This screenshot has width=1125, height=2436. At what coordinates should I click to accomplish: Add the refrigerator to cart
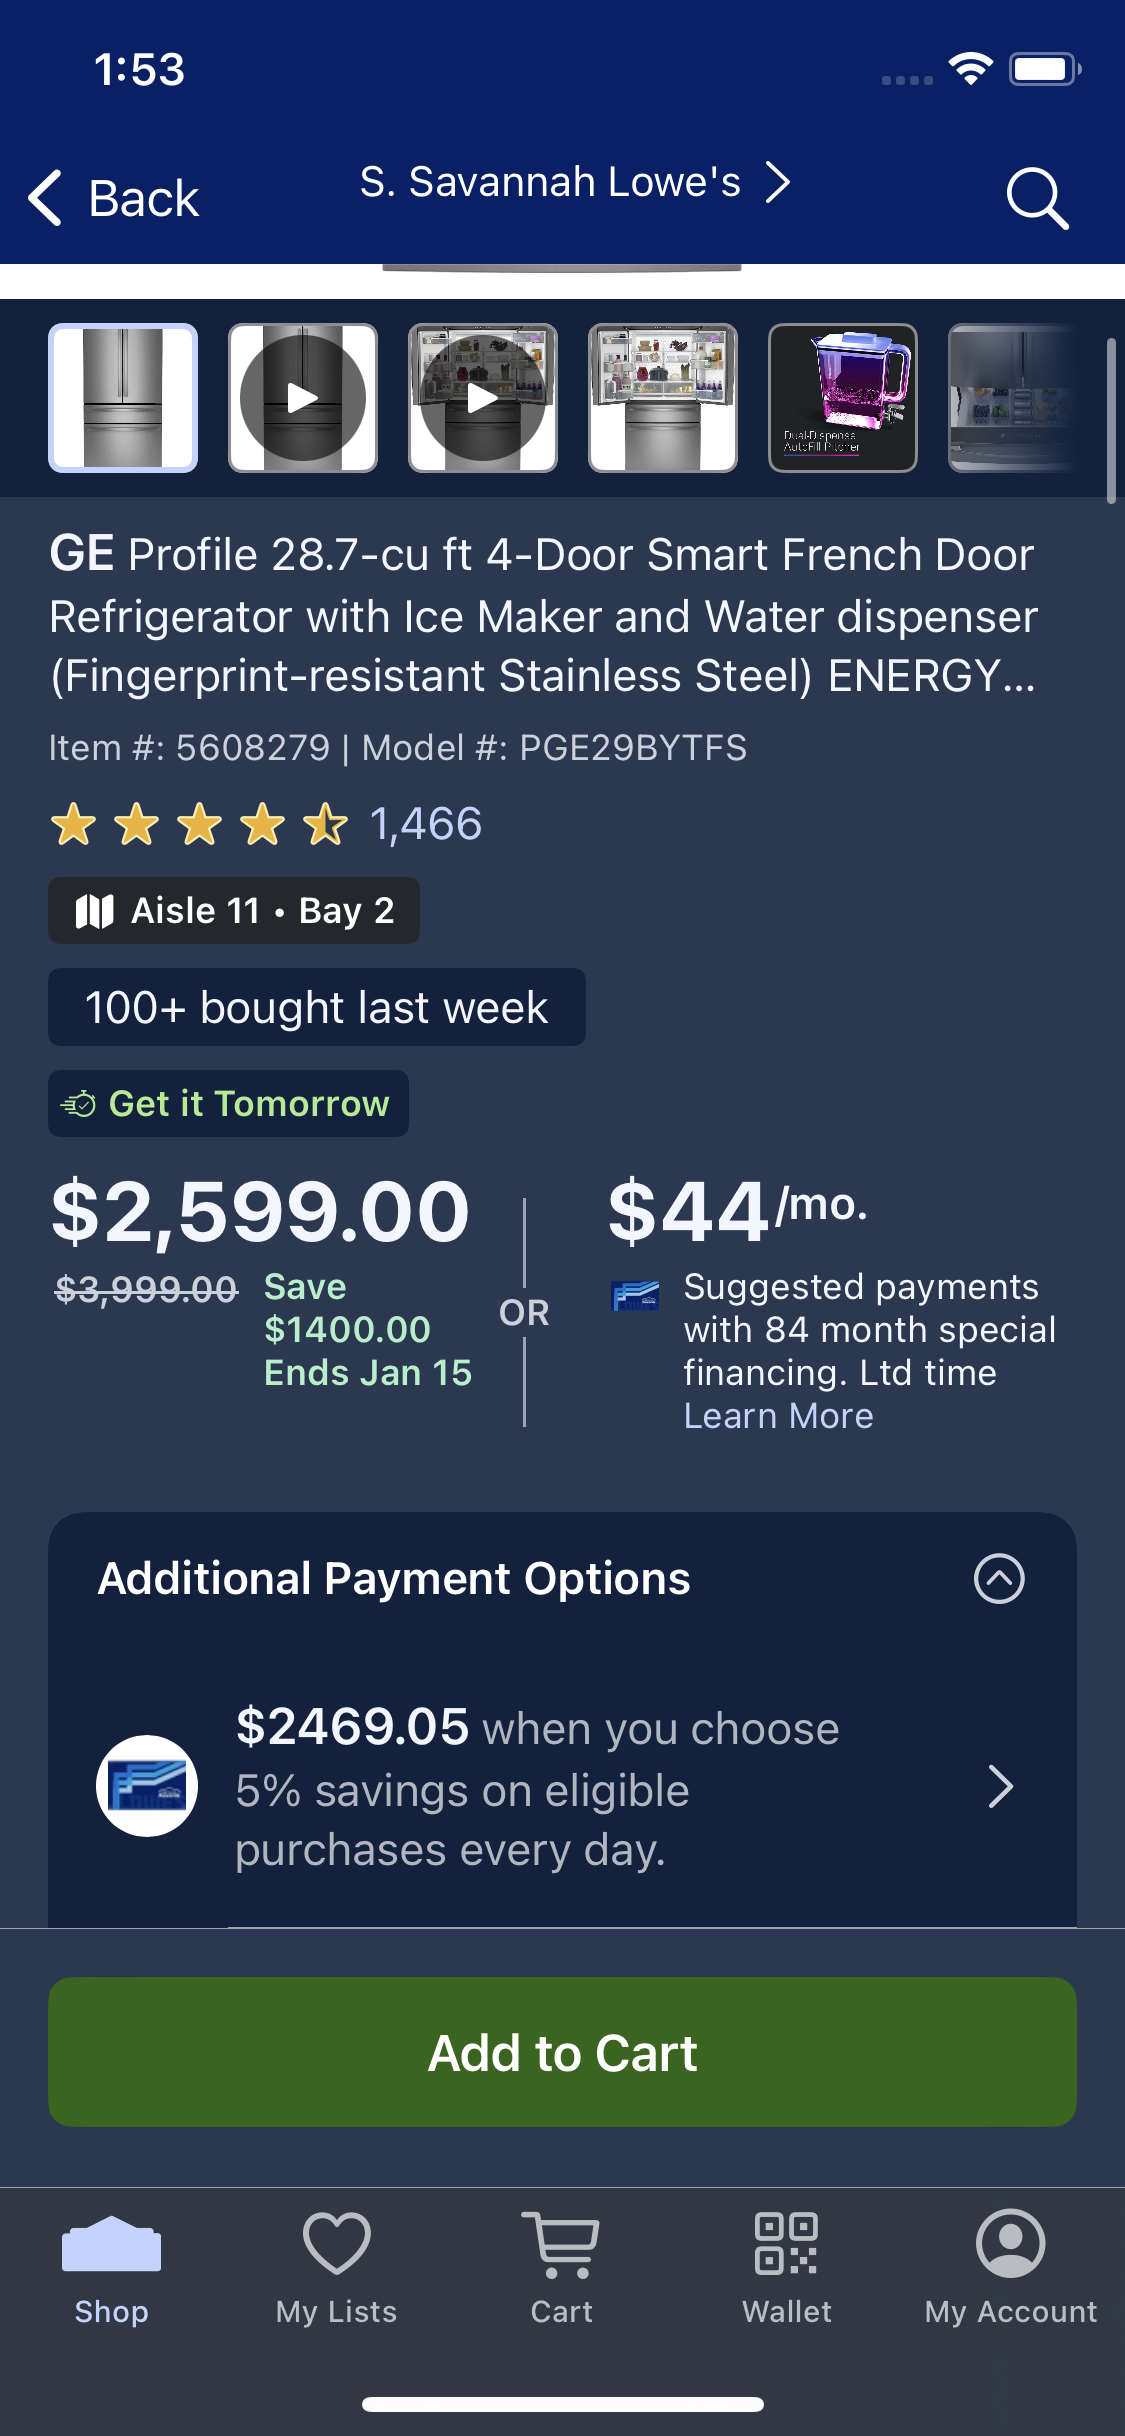pos(562,2052)
